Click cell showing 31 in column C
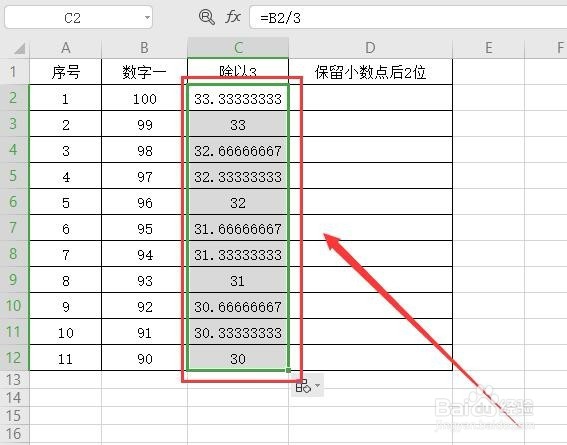Image resolution: width=567 pixels, height=445 pixels. pos(238,280)
